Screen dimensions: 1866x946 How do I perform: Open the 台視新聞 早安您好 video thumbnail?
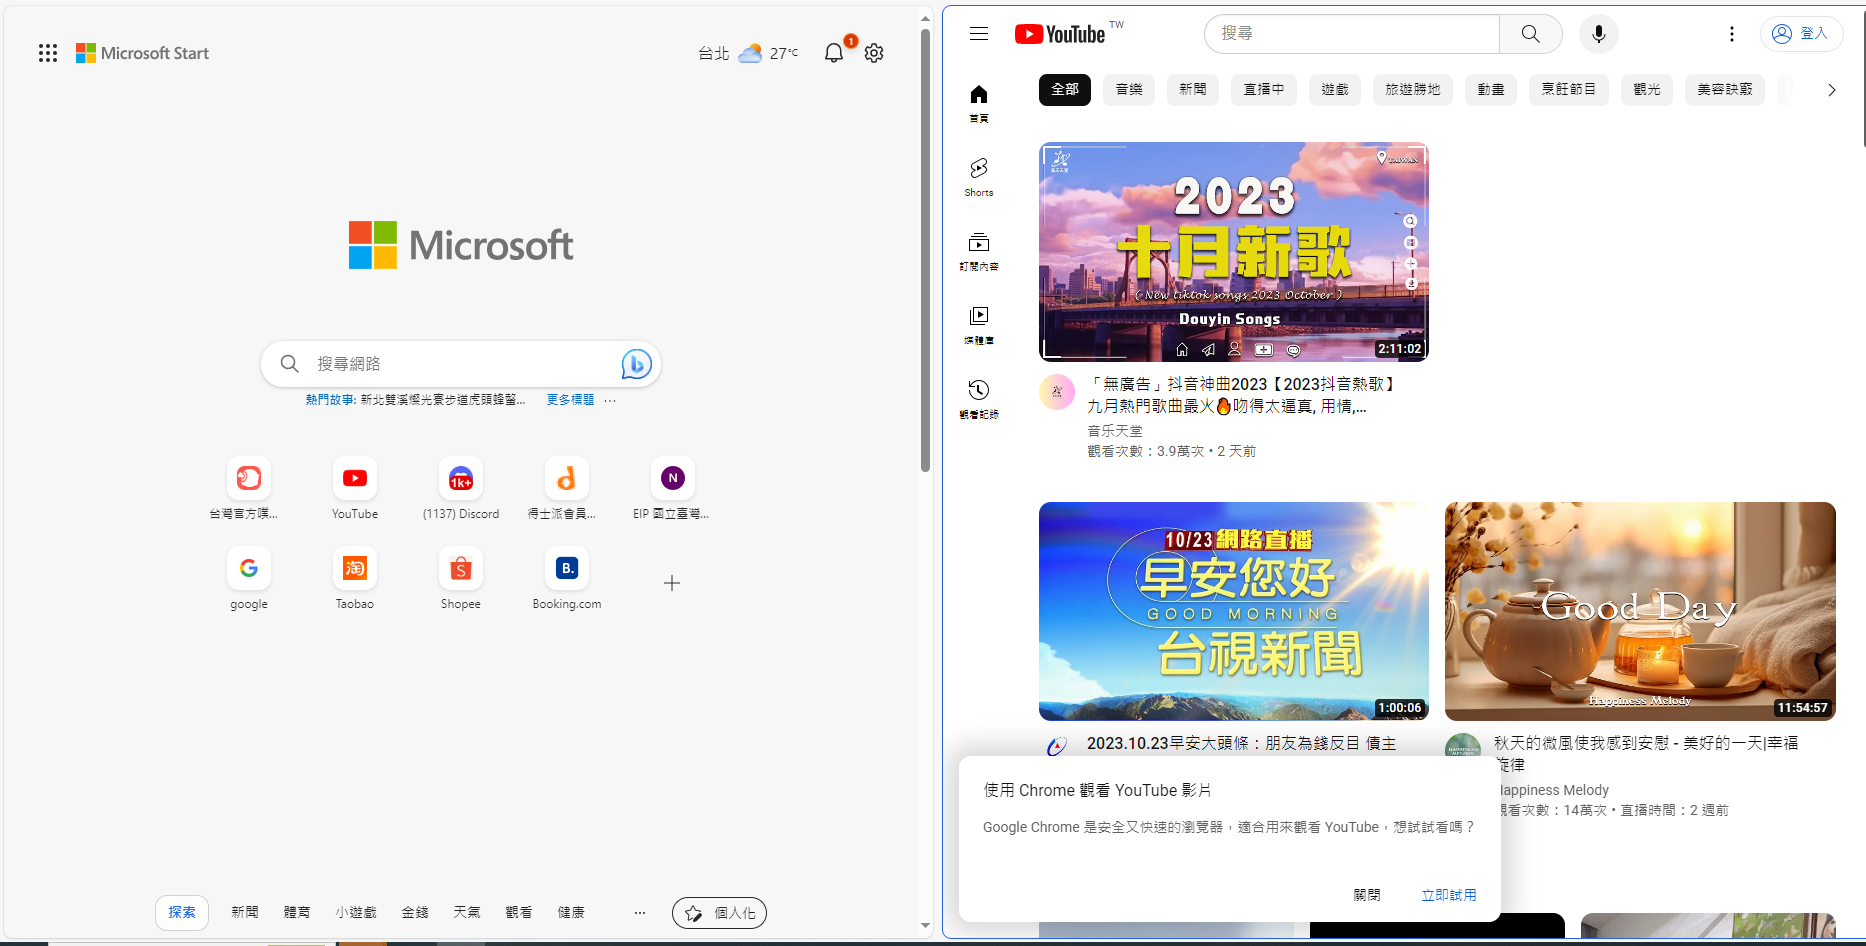[x=1234, y=611]
